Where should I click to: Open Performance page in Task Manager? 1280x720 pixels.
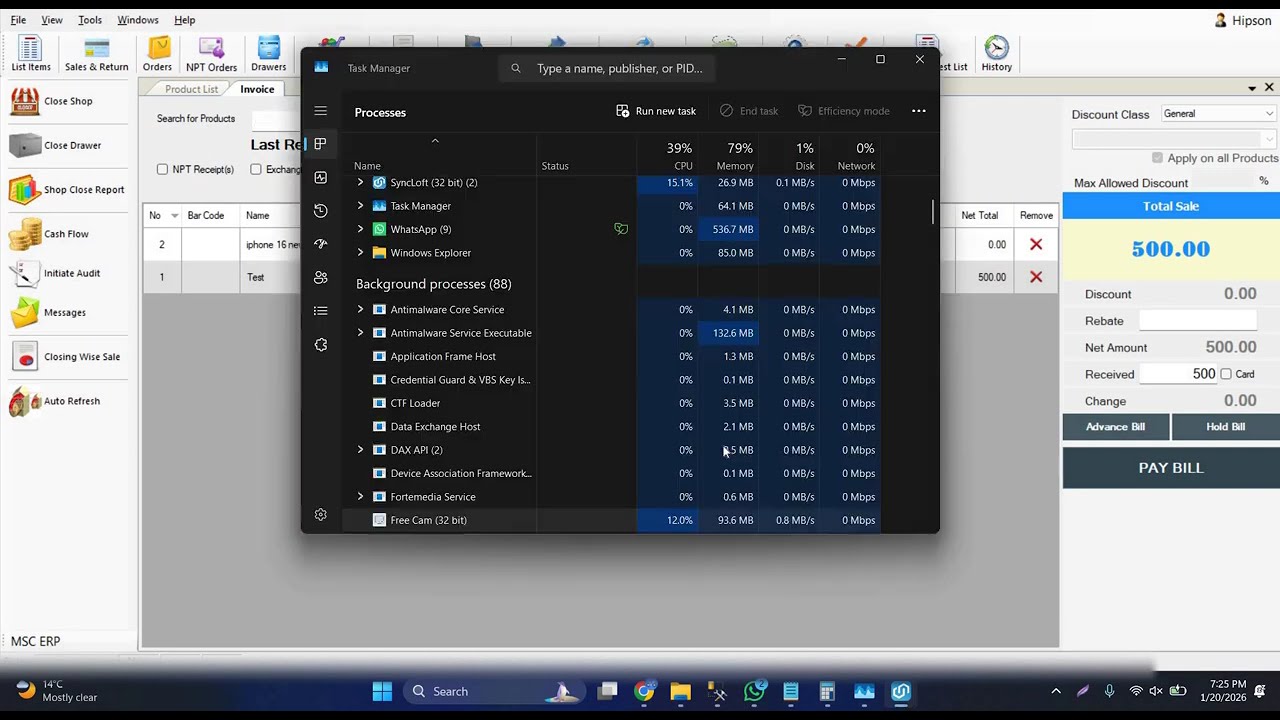pos(320,177)
